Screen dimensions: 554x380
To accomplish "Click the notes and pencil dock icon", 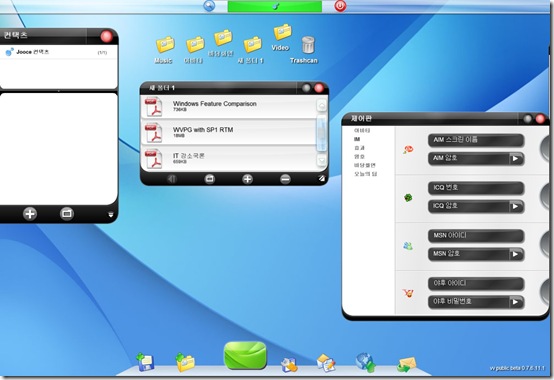I will tap(326, 363).
